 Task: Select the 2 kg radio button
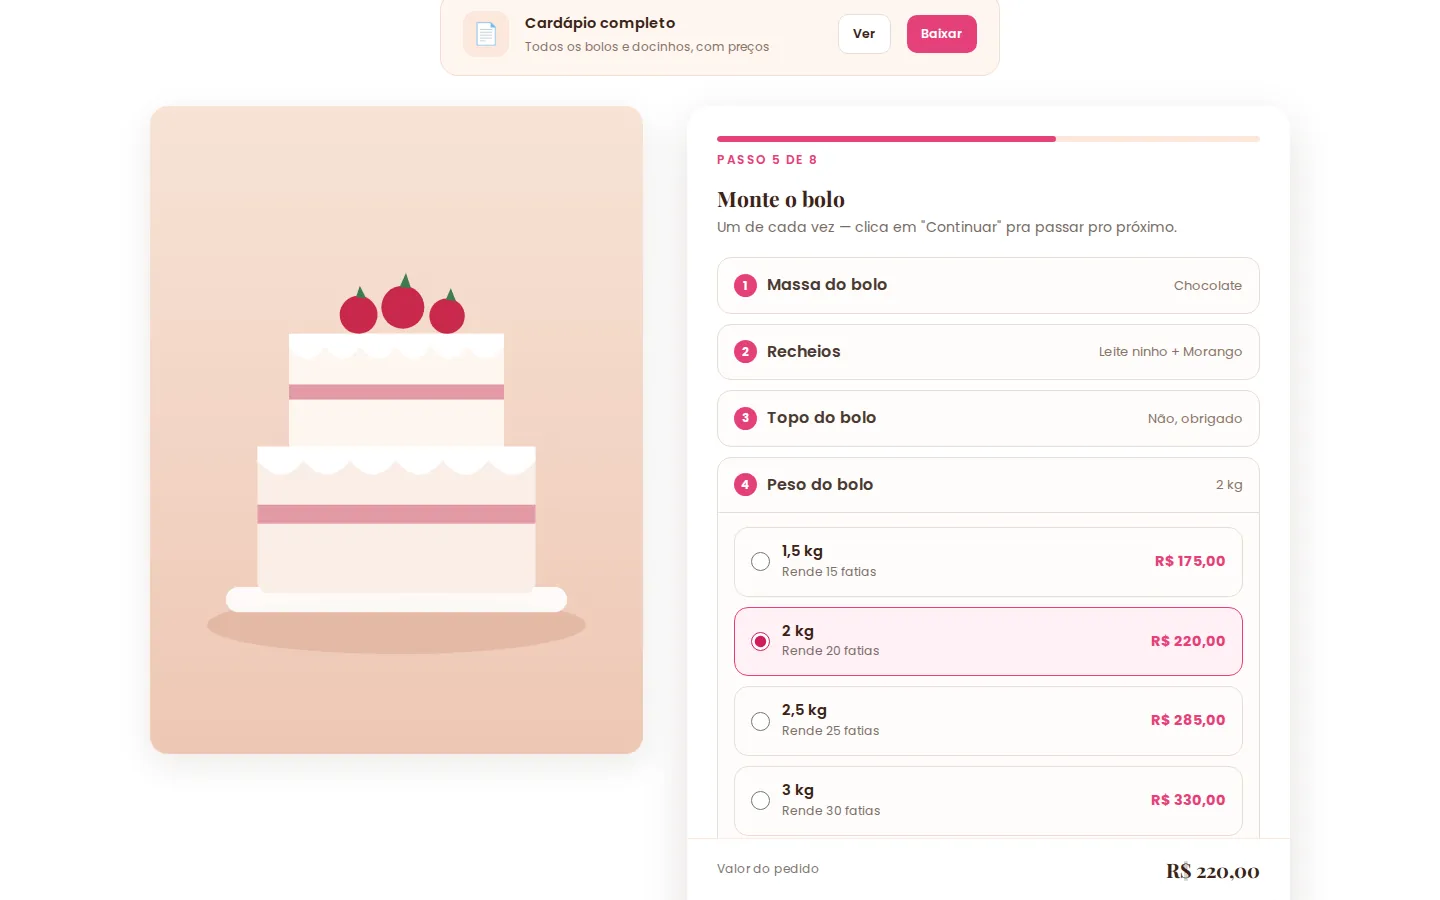point(760,641)
